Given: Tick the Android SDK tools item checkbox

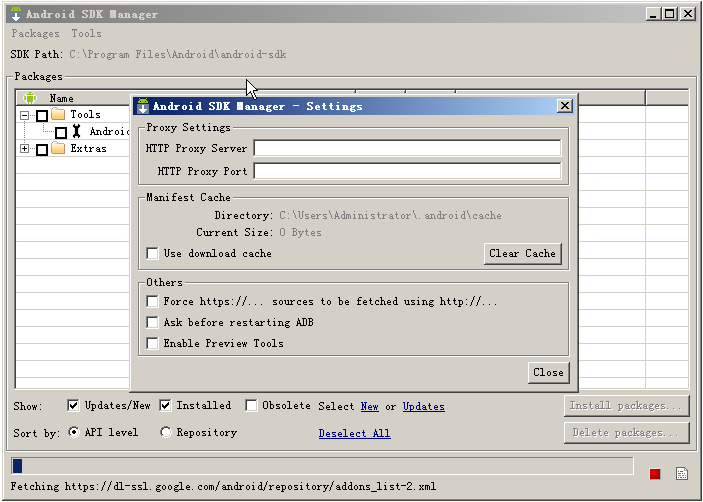Looking at the screenshot, I should pyautogui.click(x=61, y=133).
